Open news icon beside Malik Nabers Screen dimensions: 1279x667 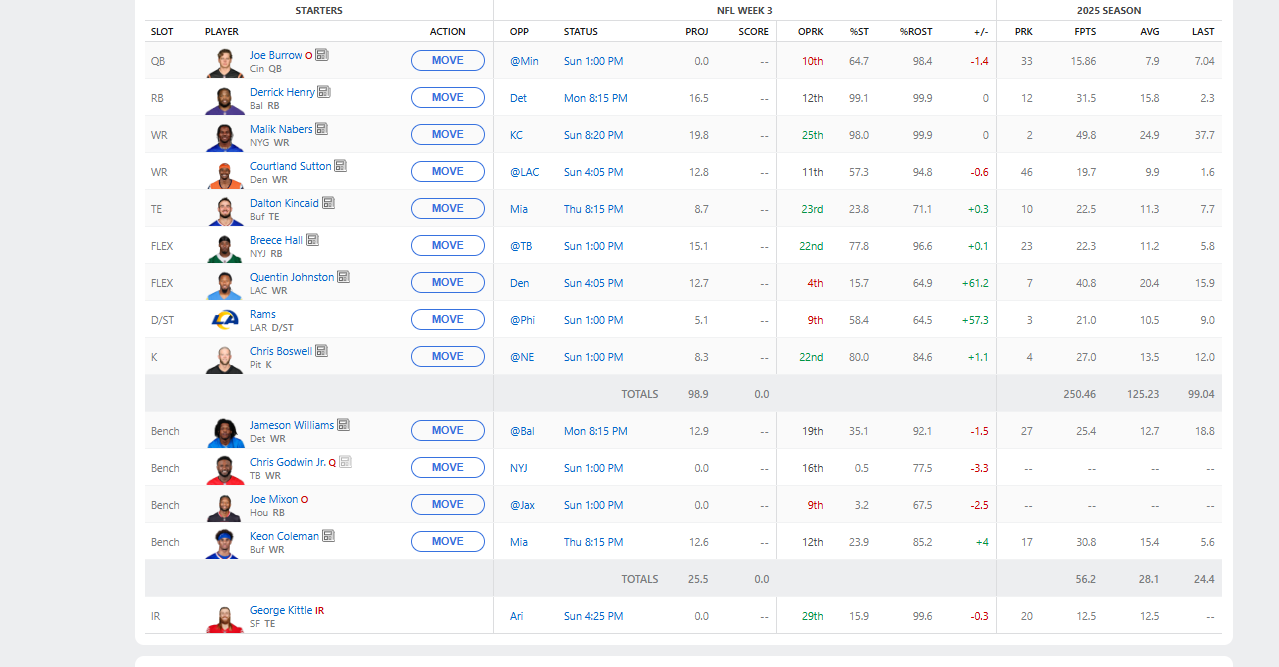point(321,129)
